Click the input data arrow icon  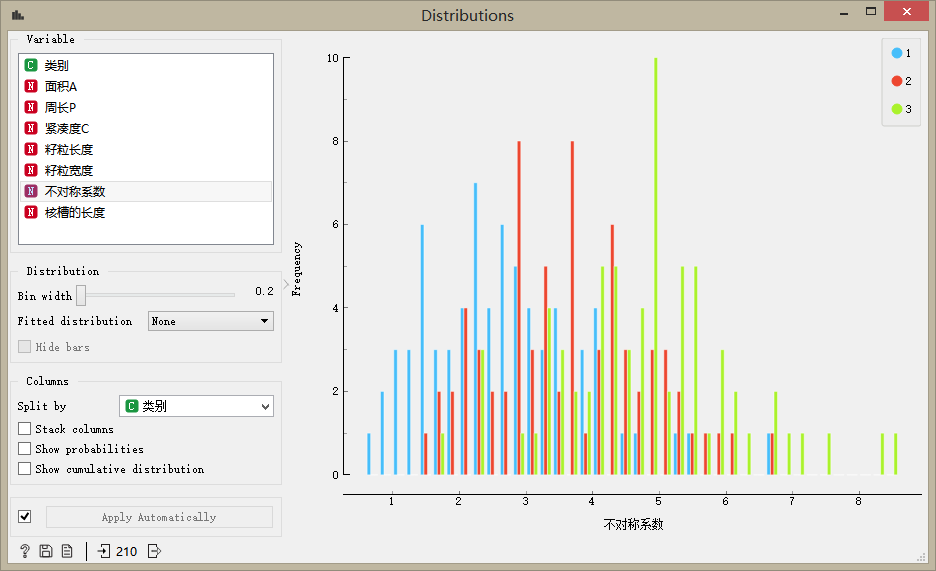(104, 551)
